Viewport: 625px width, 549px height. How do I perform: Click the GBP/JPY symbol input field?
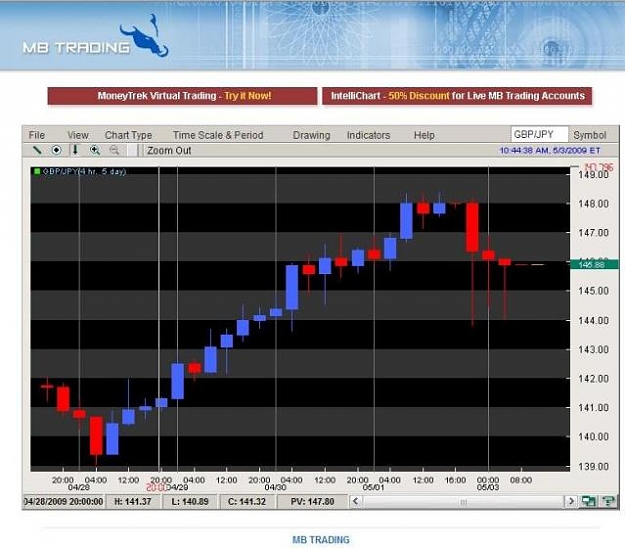coord(539,134)
